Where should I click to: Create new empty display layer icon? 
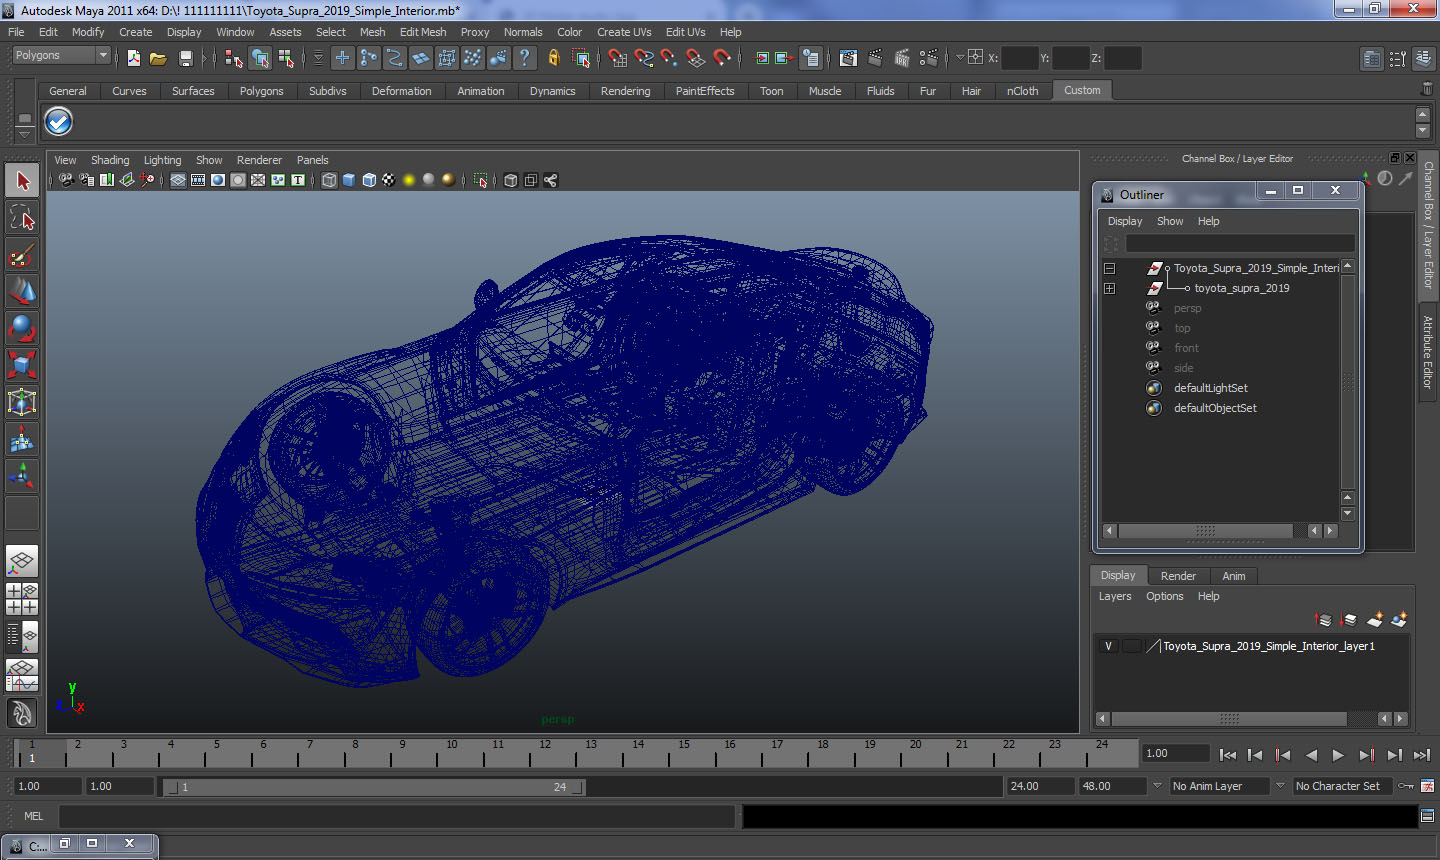pos(1375,620)
